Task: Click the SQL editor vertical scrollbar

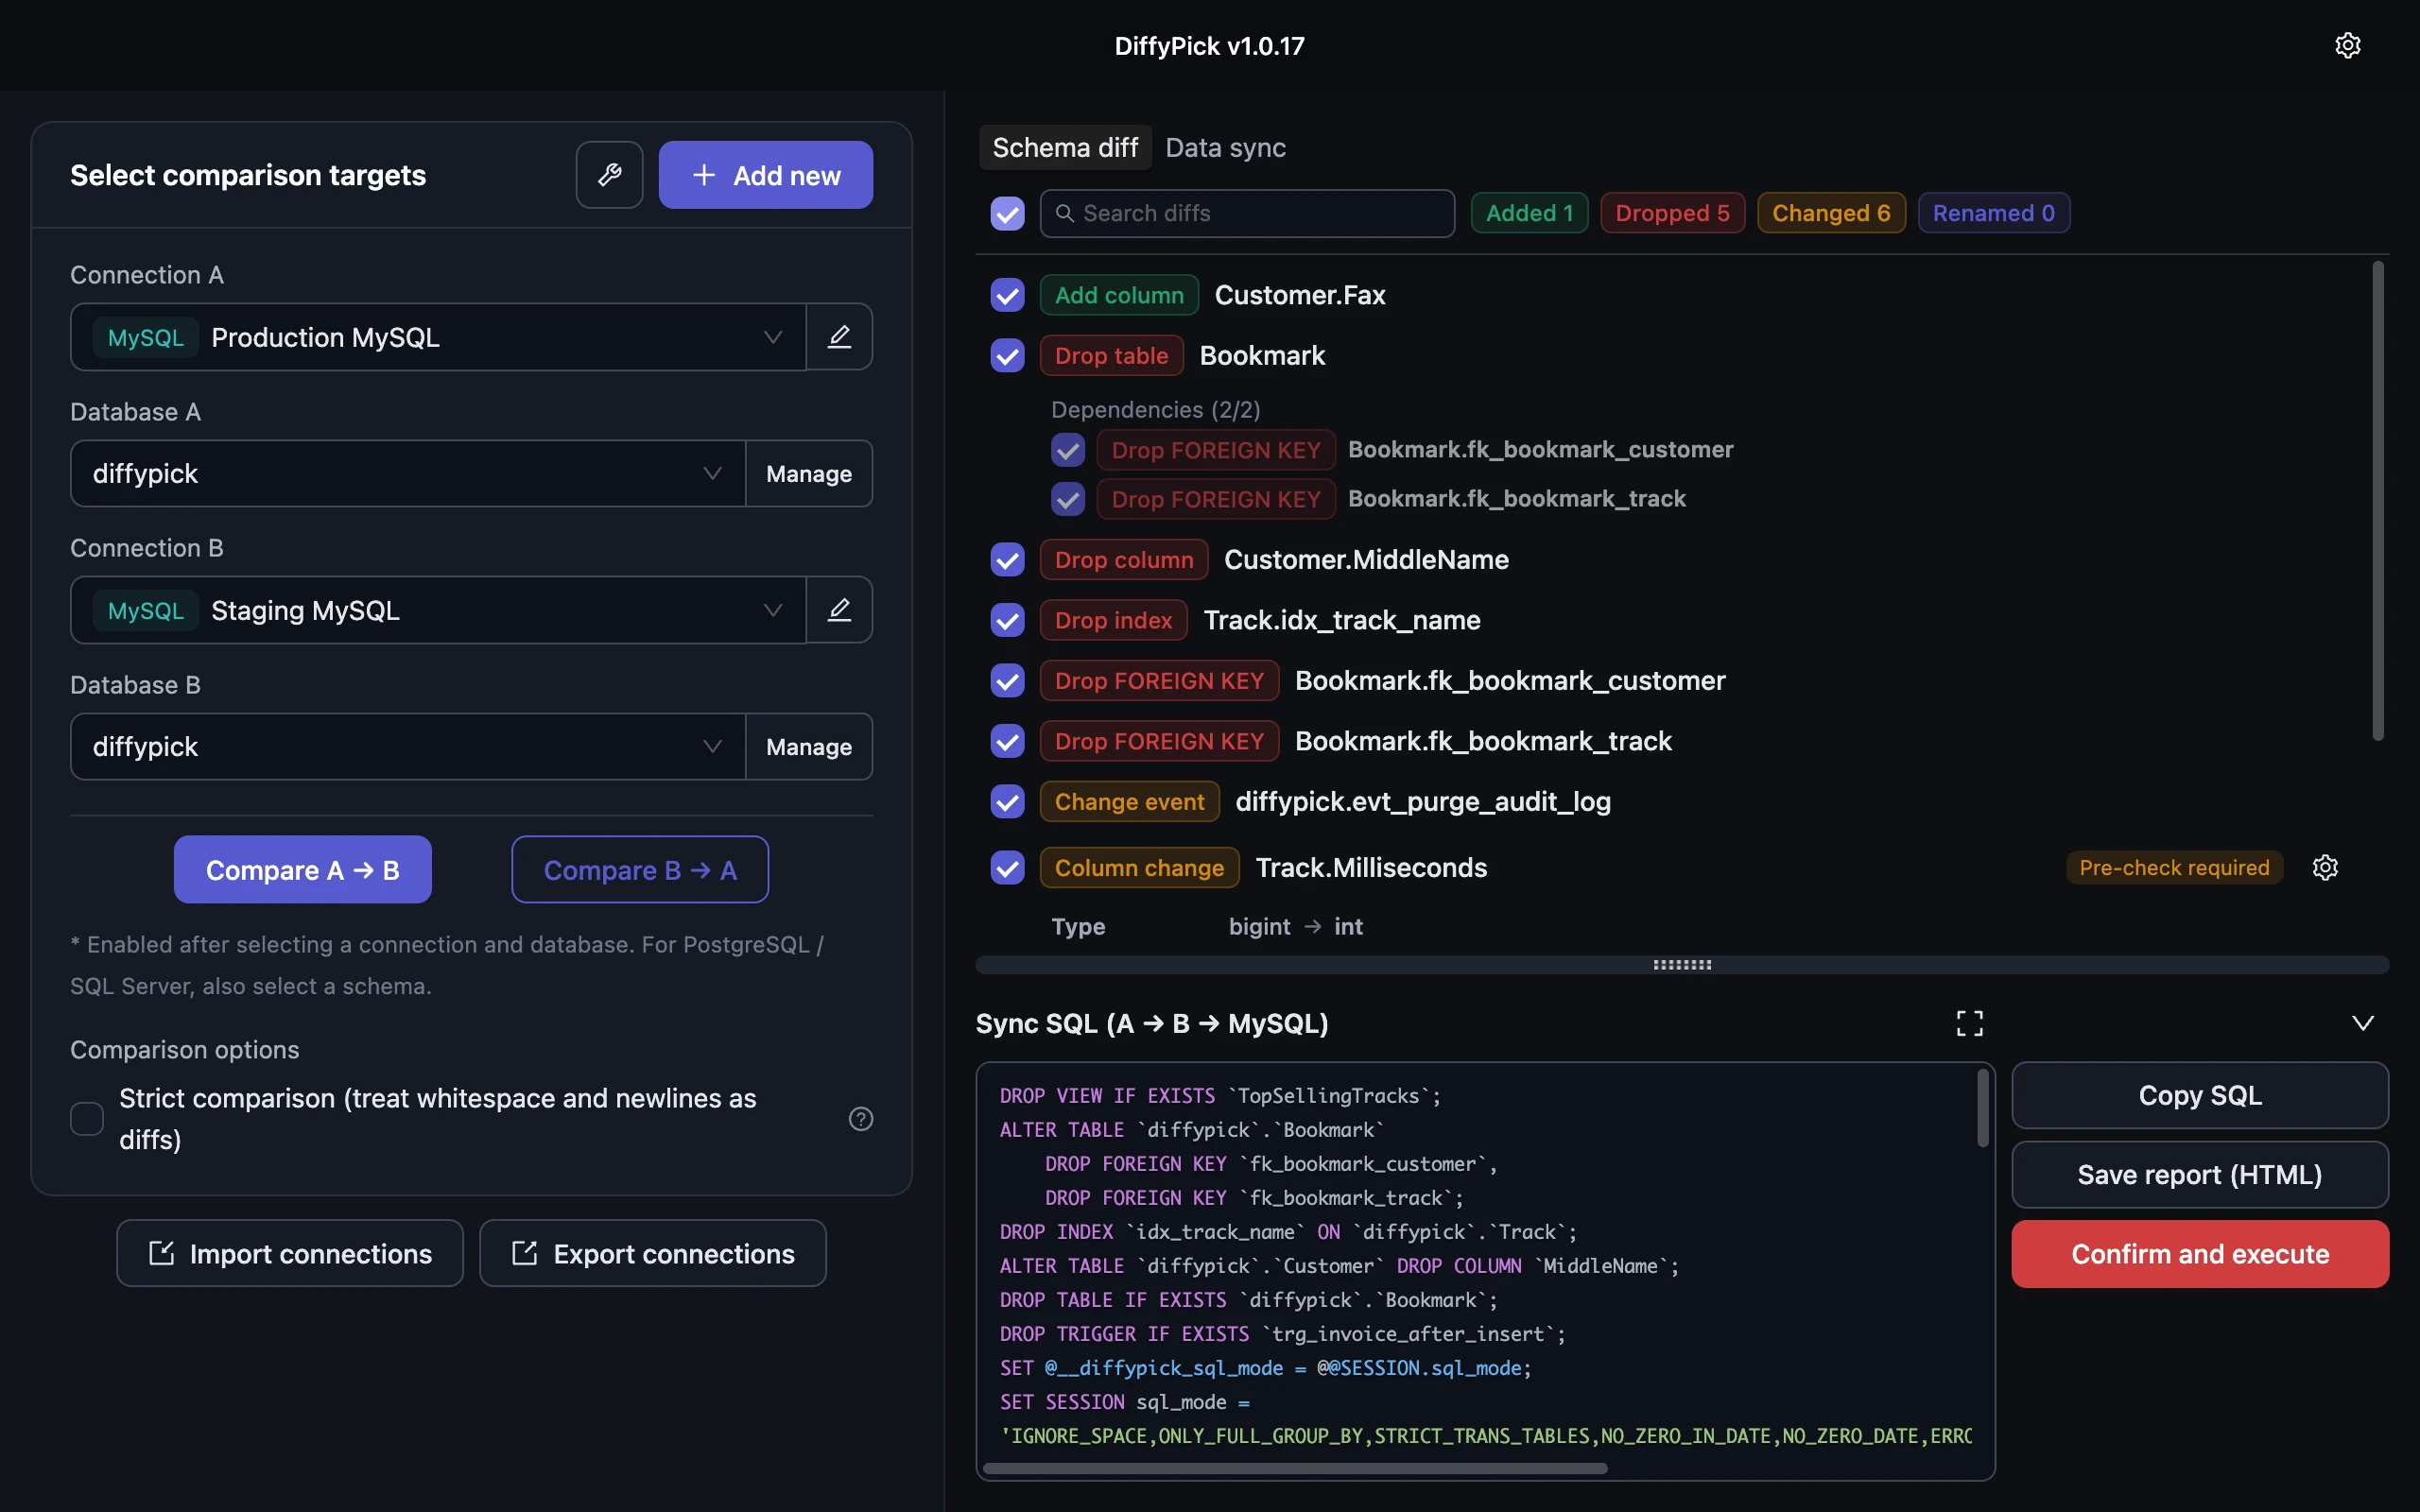Action: coord(1982,1108)
